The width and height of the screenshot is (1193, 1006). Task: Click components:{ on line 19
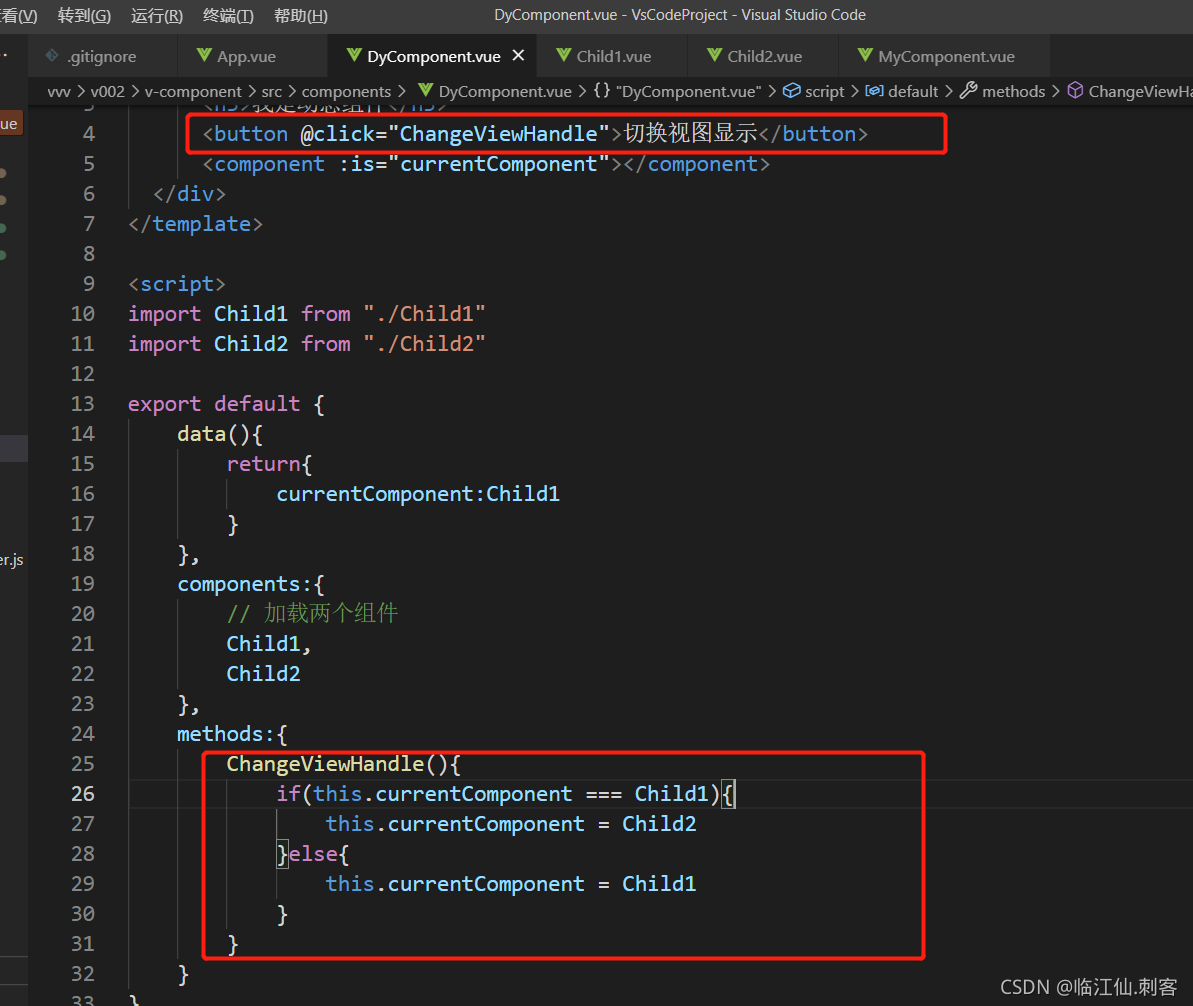pyautogui.click(x=251, y=584)
